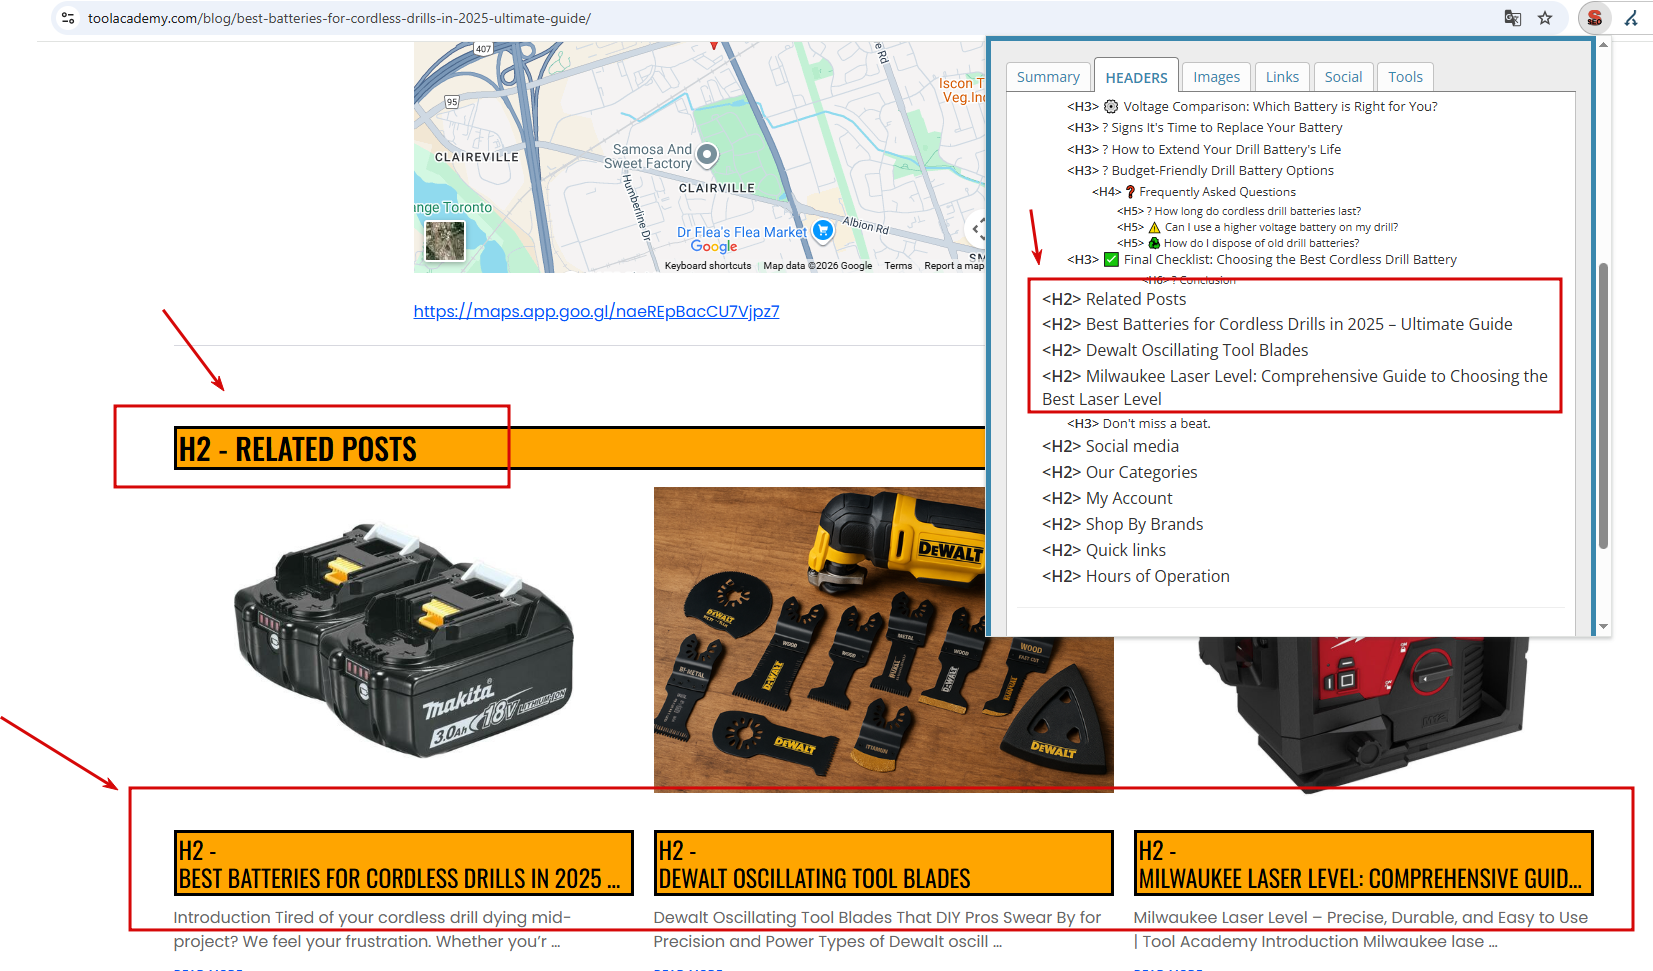This screenshot has width=1653, height=971.
Task: Click the Dr Flea's Flea Market pin
Action: [x=823, y=231]
